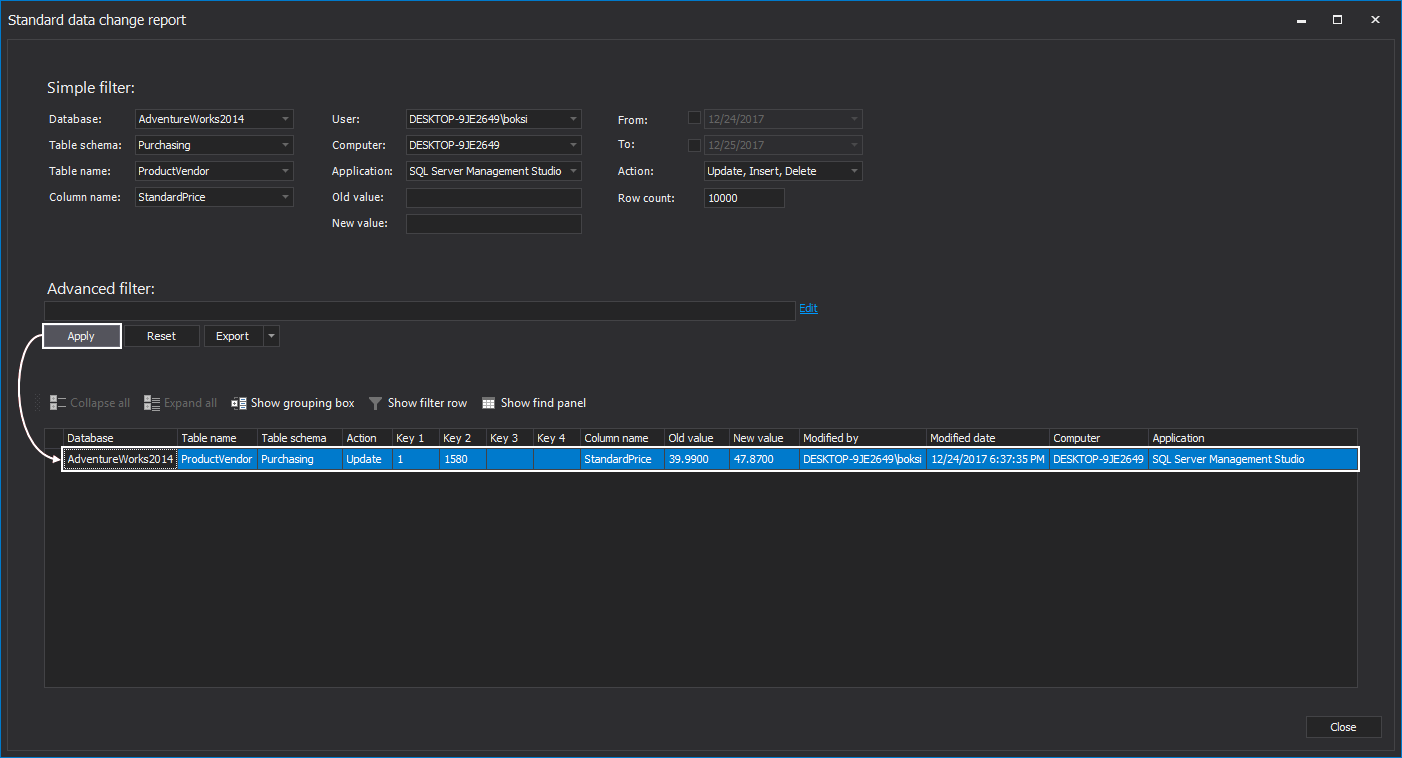The width and height of the screenshot is (1402, 758).
Task: Click the Show find panel icon
Action: click(489, 403)
